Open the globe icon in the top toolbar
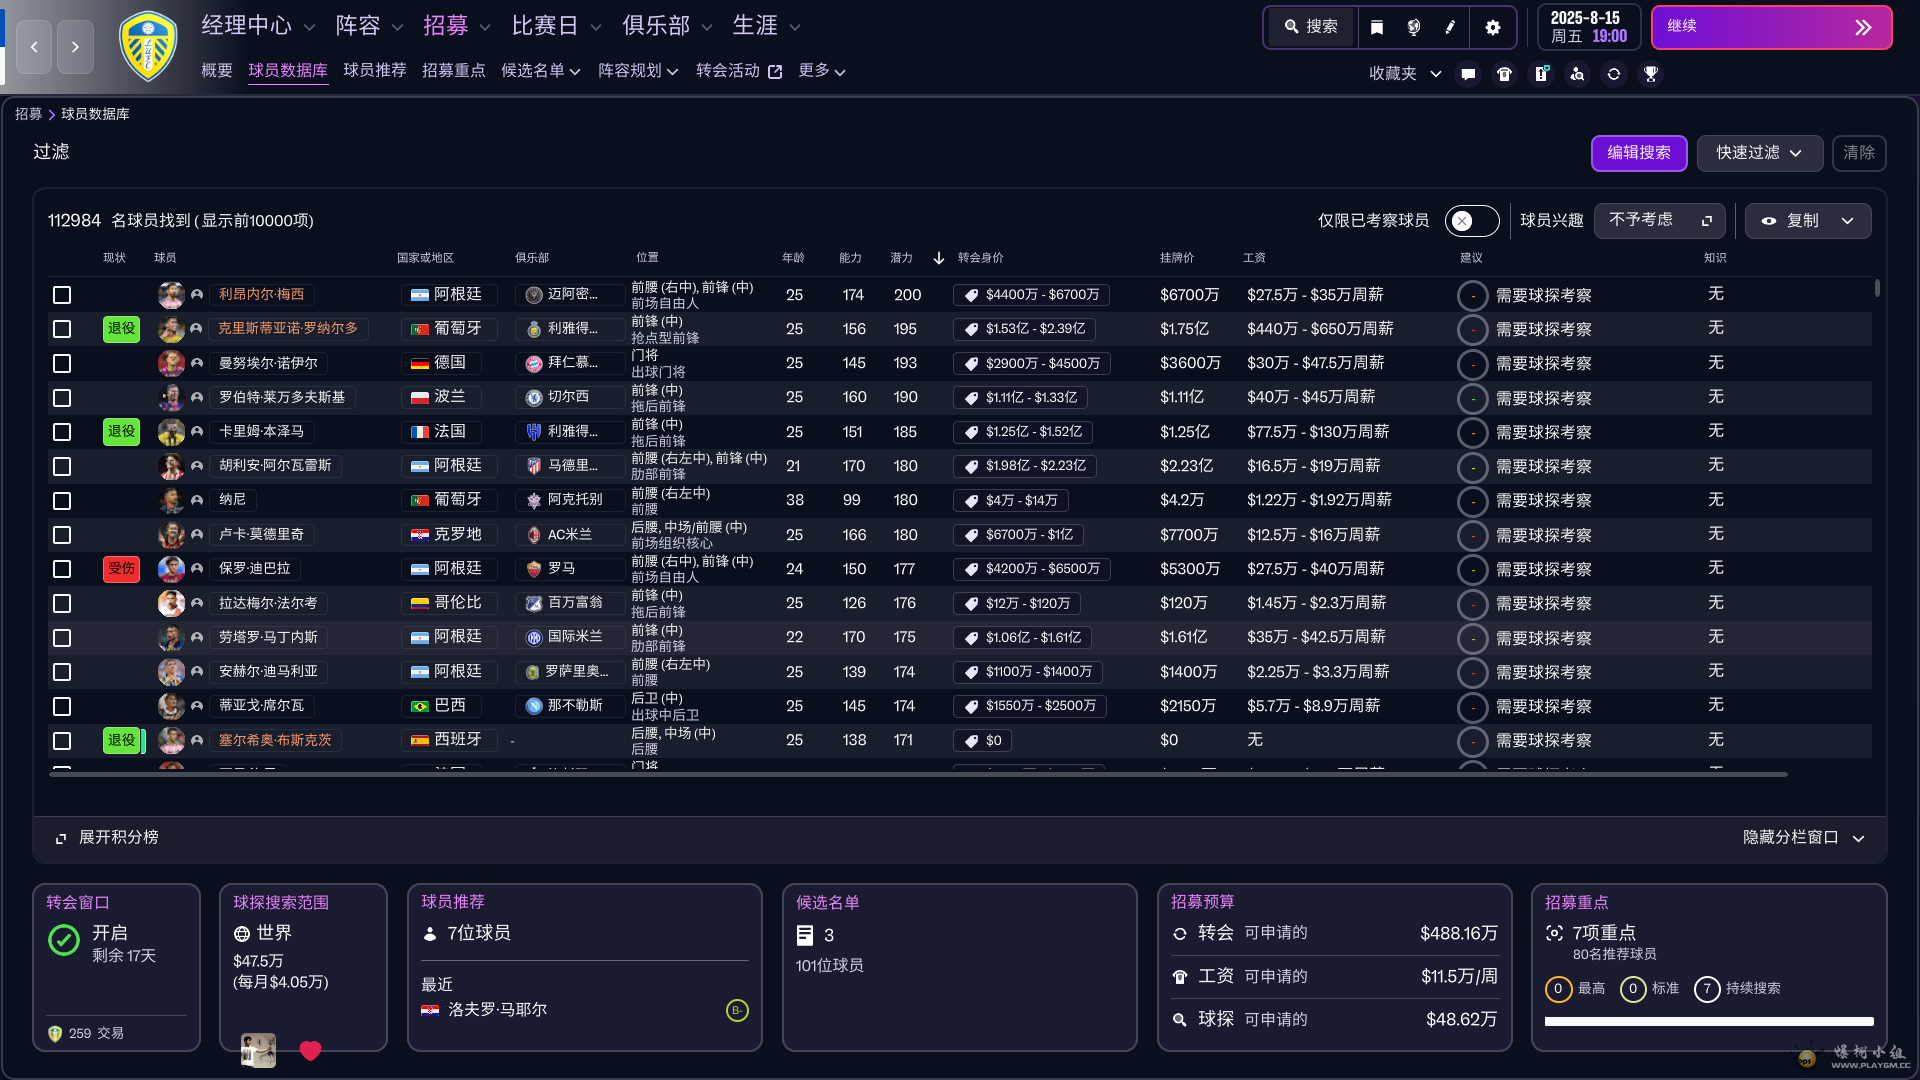 click(x=1414, y=27)
